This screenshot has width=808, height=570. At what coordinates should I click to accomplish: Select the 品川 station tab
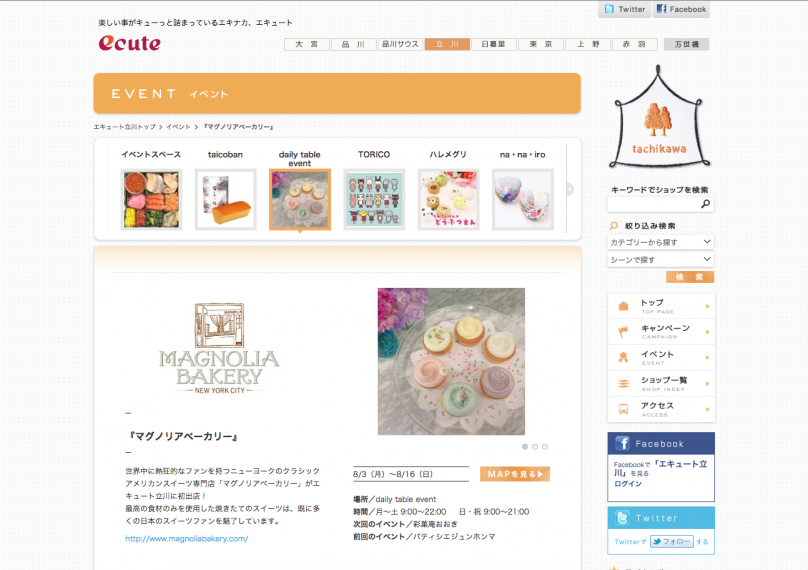pos(354,44)
